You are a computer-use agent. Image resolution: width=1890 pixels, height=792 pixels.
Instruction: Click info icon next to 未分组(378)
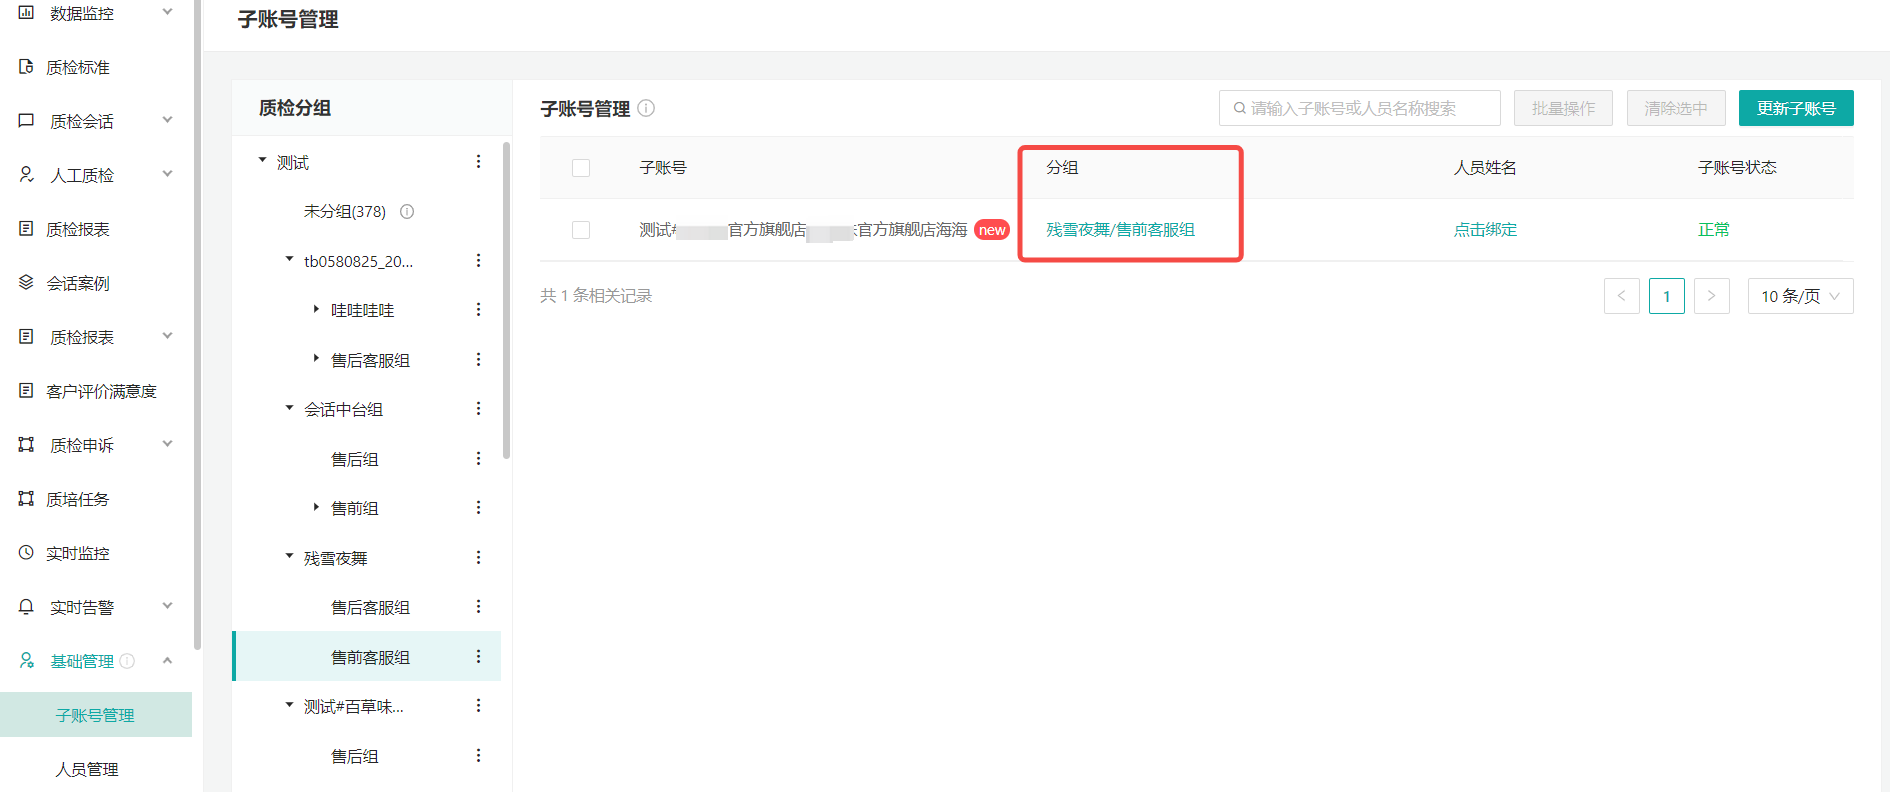[x=407, y=212]
